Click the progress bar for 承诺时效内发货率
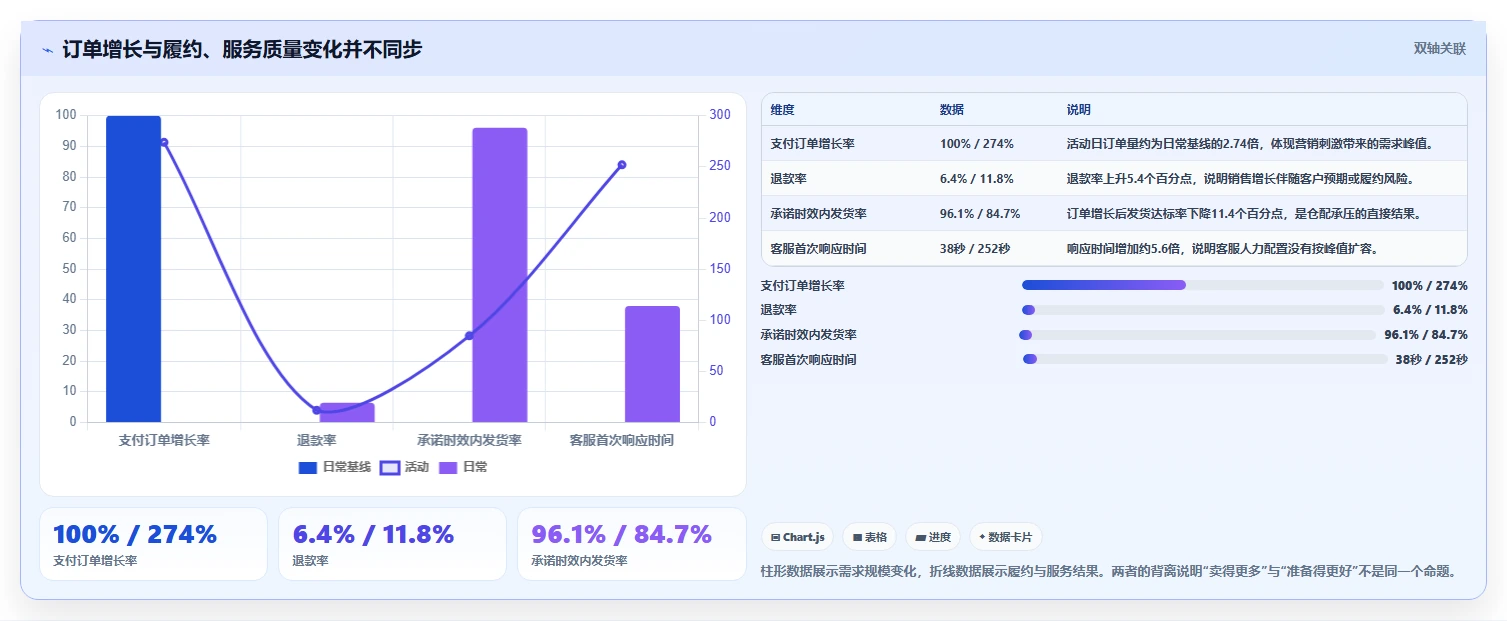Image resolution: width=1507 pixels, height=621 pixels. pos(1197,335)
